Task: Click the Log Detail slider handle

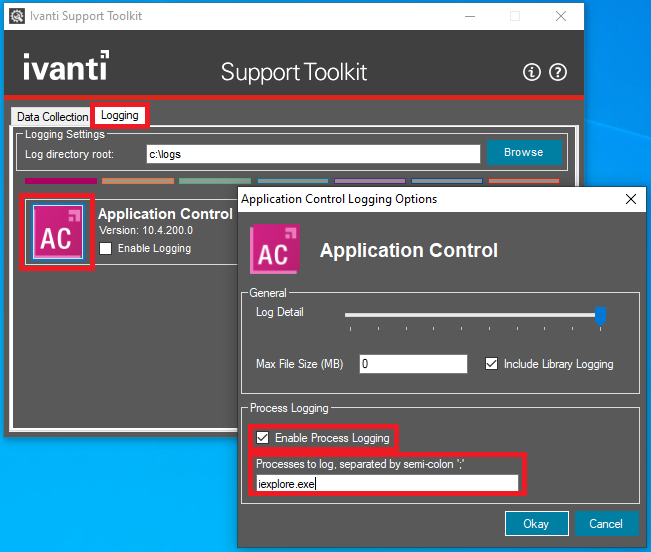Action: (x=600, y=316)
